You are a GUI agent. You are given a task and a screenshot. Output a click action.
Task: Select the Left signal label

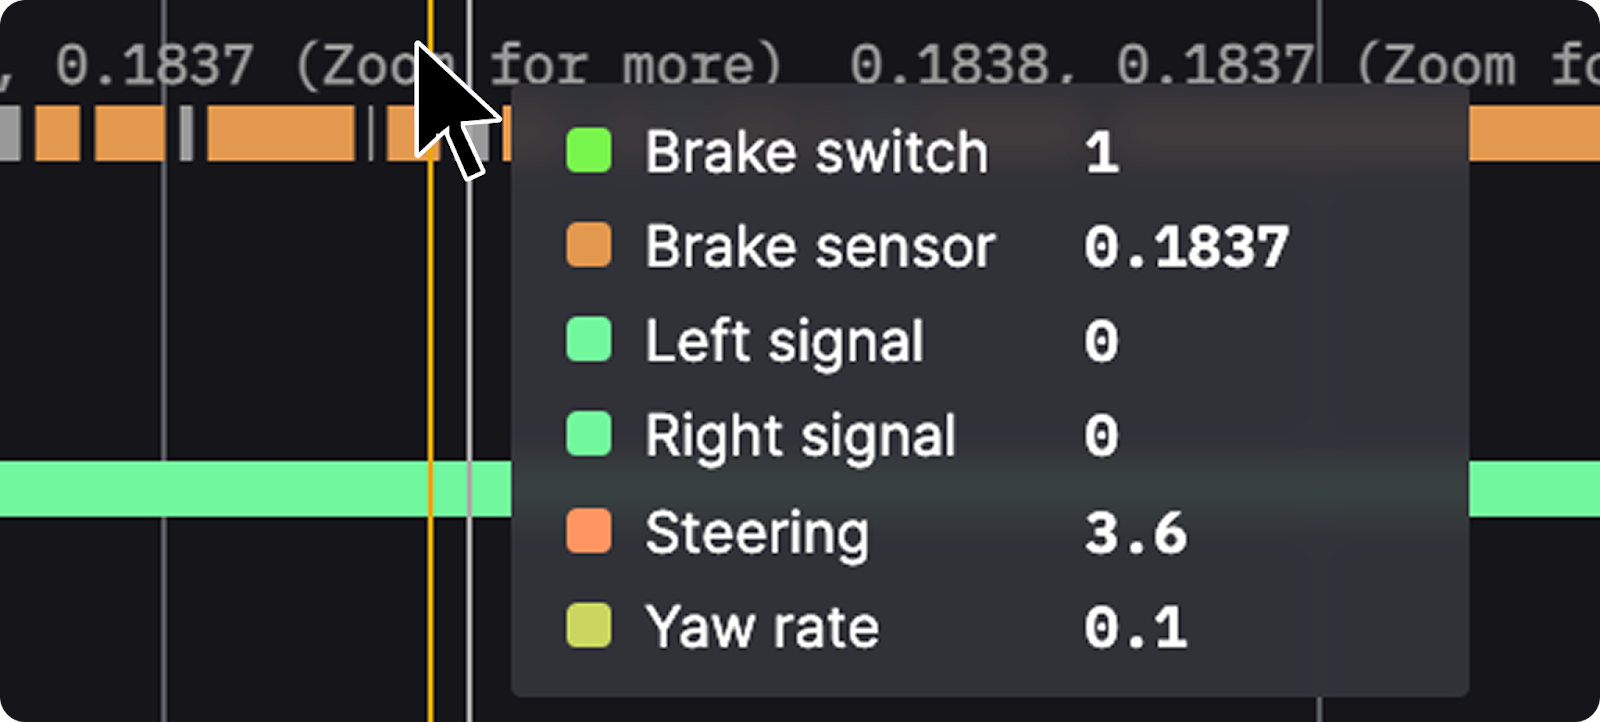point(784,341)
